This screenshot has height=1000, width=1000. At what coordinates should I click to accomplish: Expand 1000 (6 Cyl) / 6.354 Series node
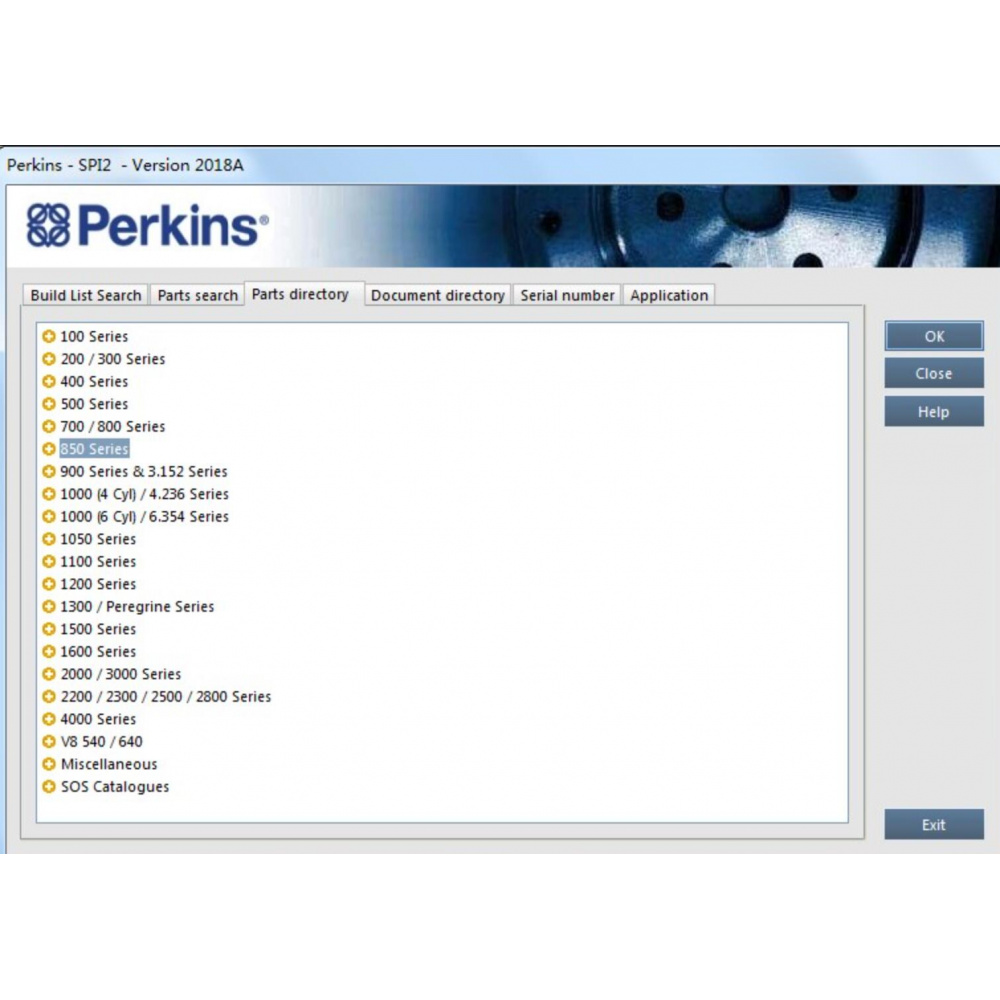pyautogui.click(x=48, y=517)
